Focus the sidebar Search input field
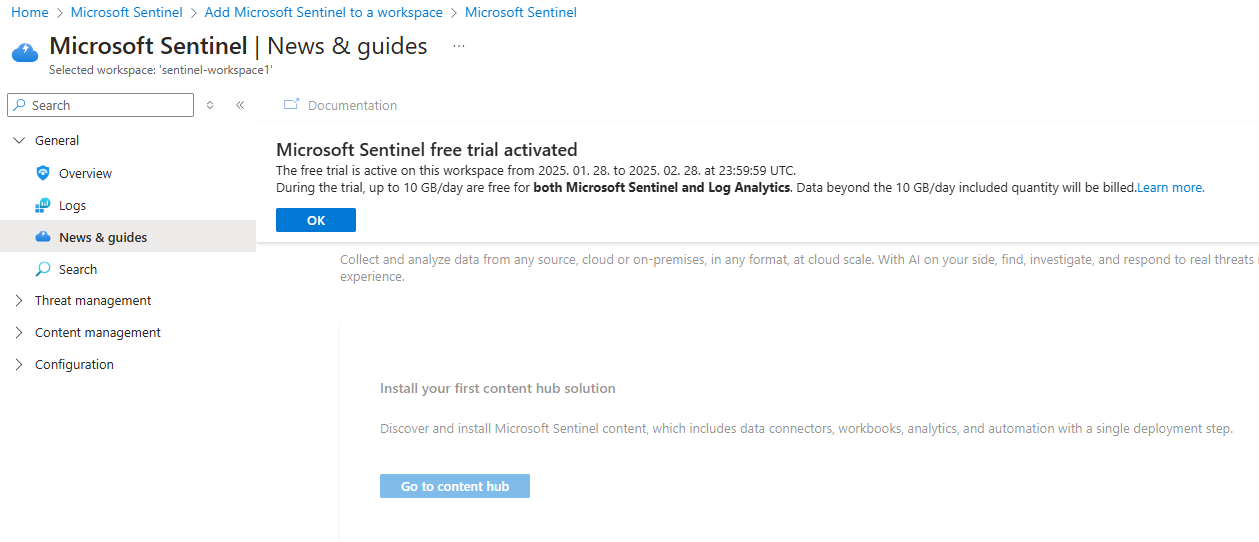The width and height of the screenshot is (1259, 542). point(110,105)
